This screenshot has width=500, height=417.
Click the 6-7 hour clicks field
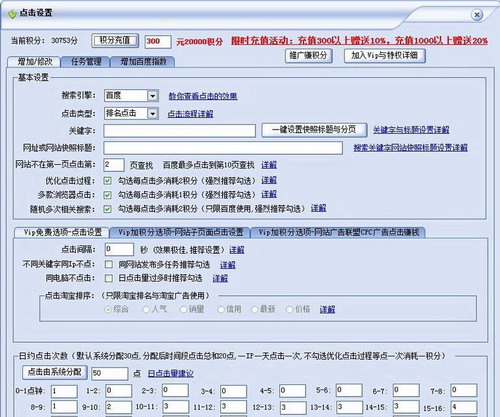[406, 390]
